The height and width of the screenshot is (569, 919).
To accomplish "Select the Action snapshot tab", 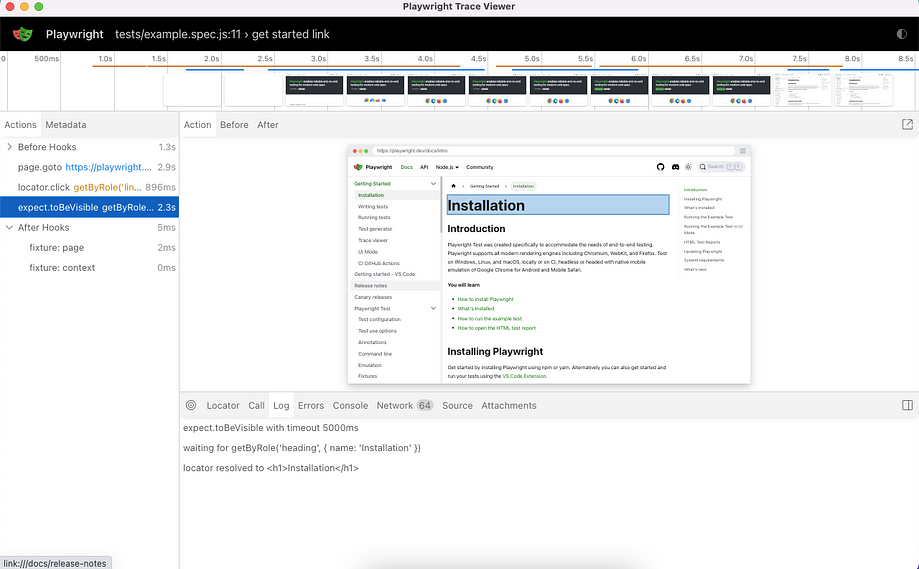I will coord(198,125).
